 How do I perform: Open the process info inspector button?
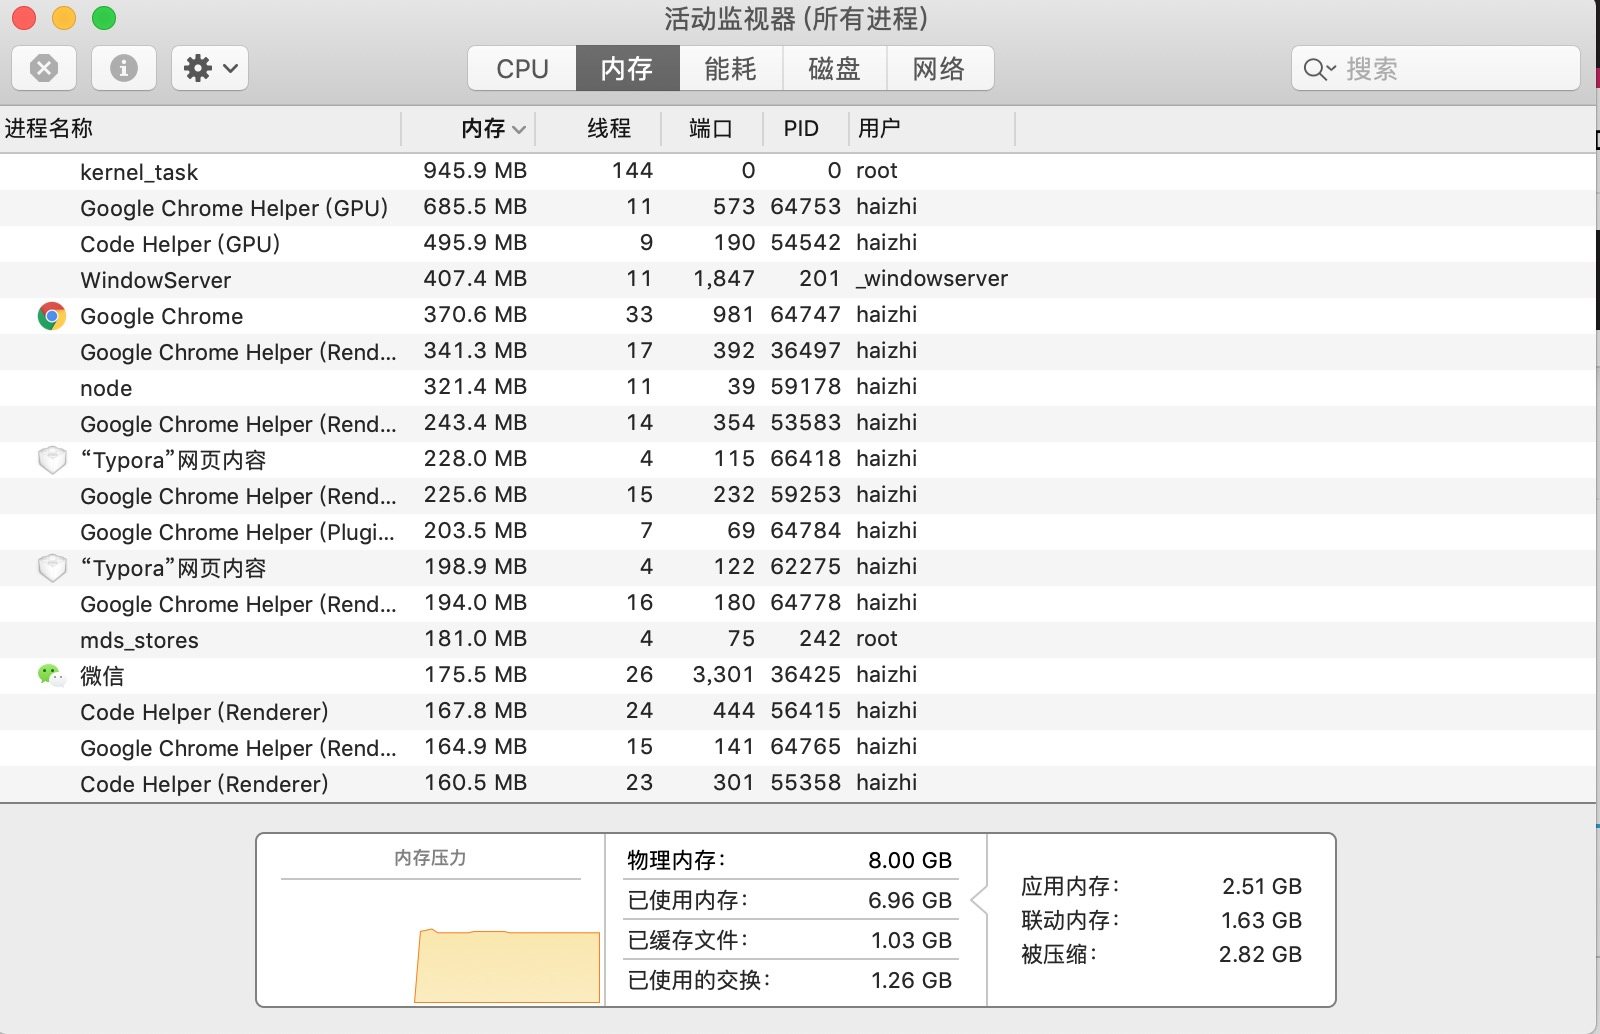click(x=124, y=68)
